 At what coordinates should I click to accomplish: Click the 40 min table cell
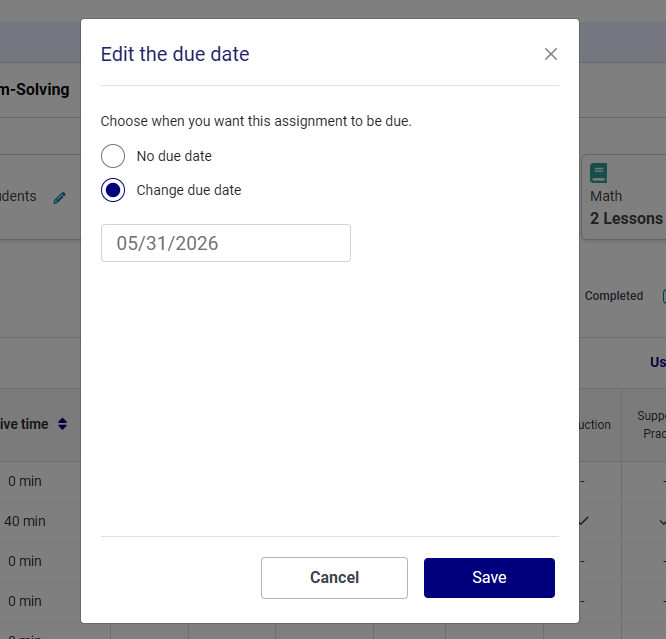tap(25, 521)
